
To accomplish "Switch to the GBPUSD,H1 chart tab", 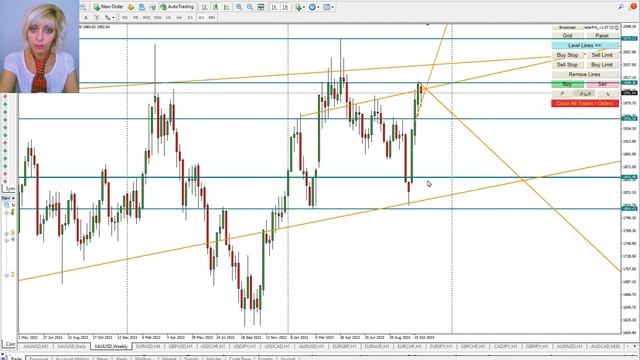I will coord(180,346).
